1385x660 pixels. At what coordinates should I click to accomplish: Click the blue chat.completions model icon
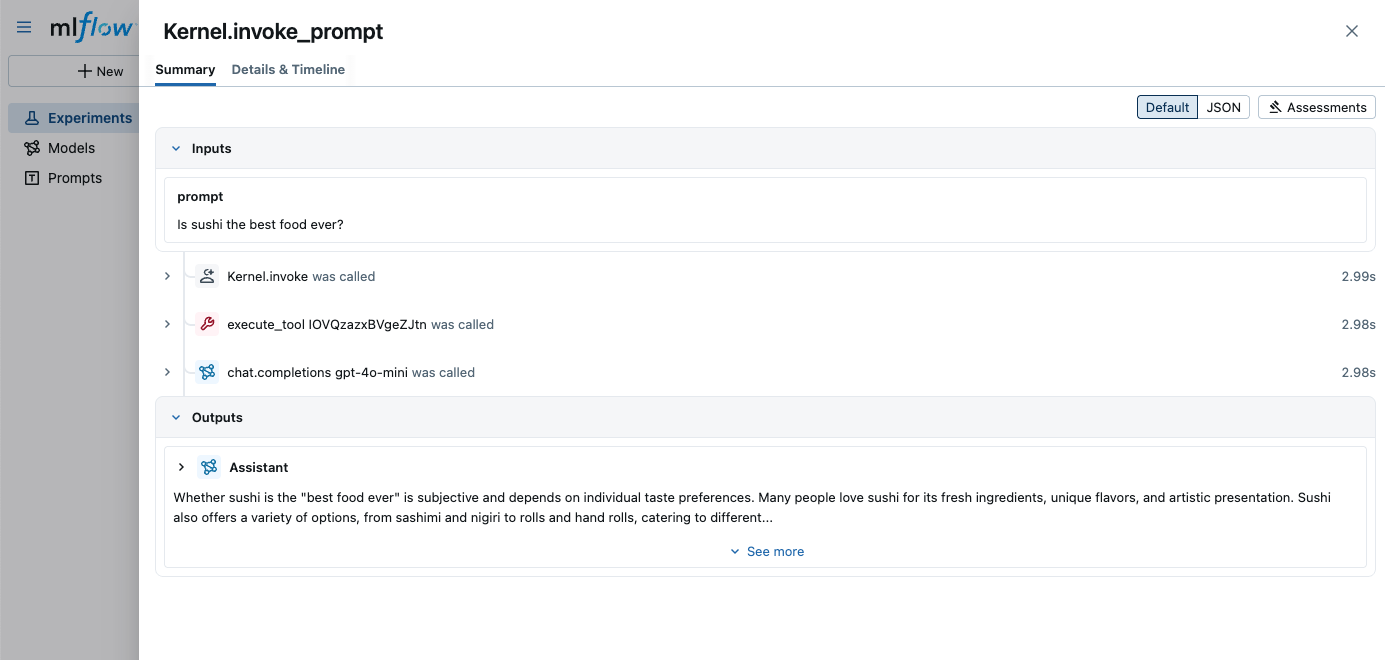[207, 372]
